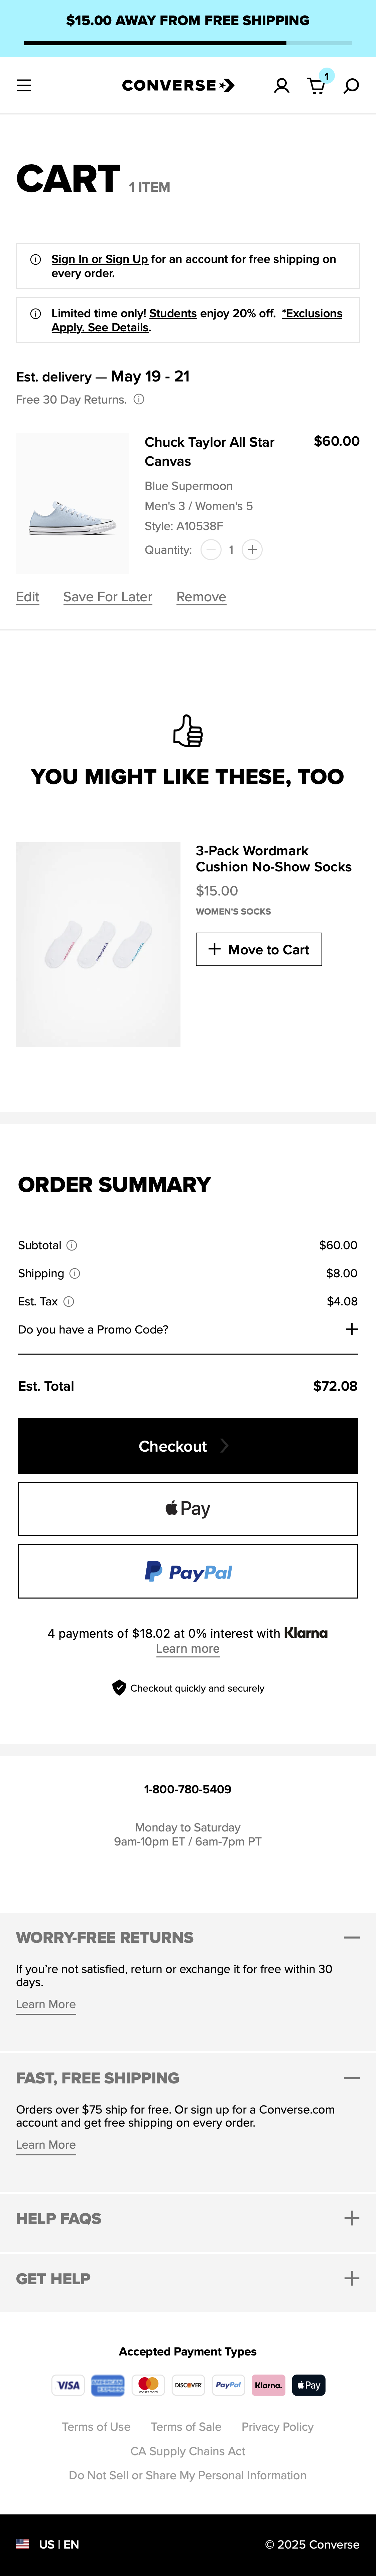Expand the Help FAQs section
Image resolution: width=376 pixels, height=2576 pixels.
[351, 2218]
